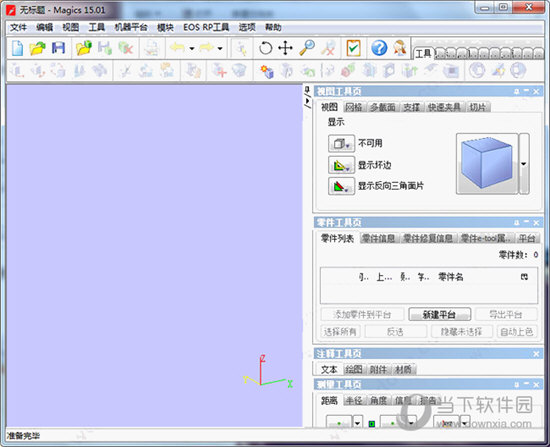
Task: Open file with folder icon
Action: pos(38,48)
